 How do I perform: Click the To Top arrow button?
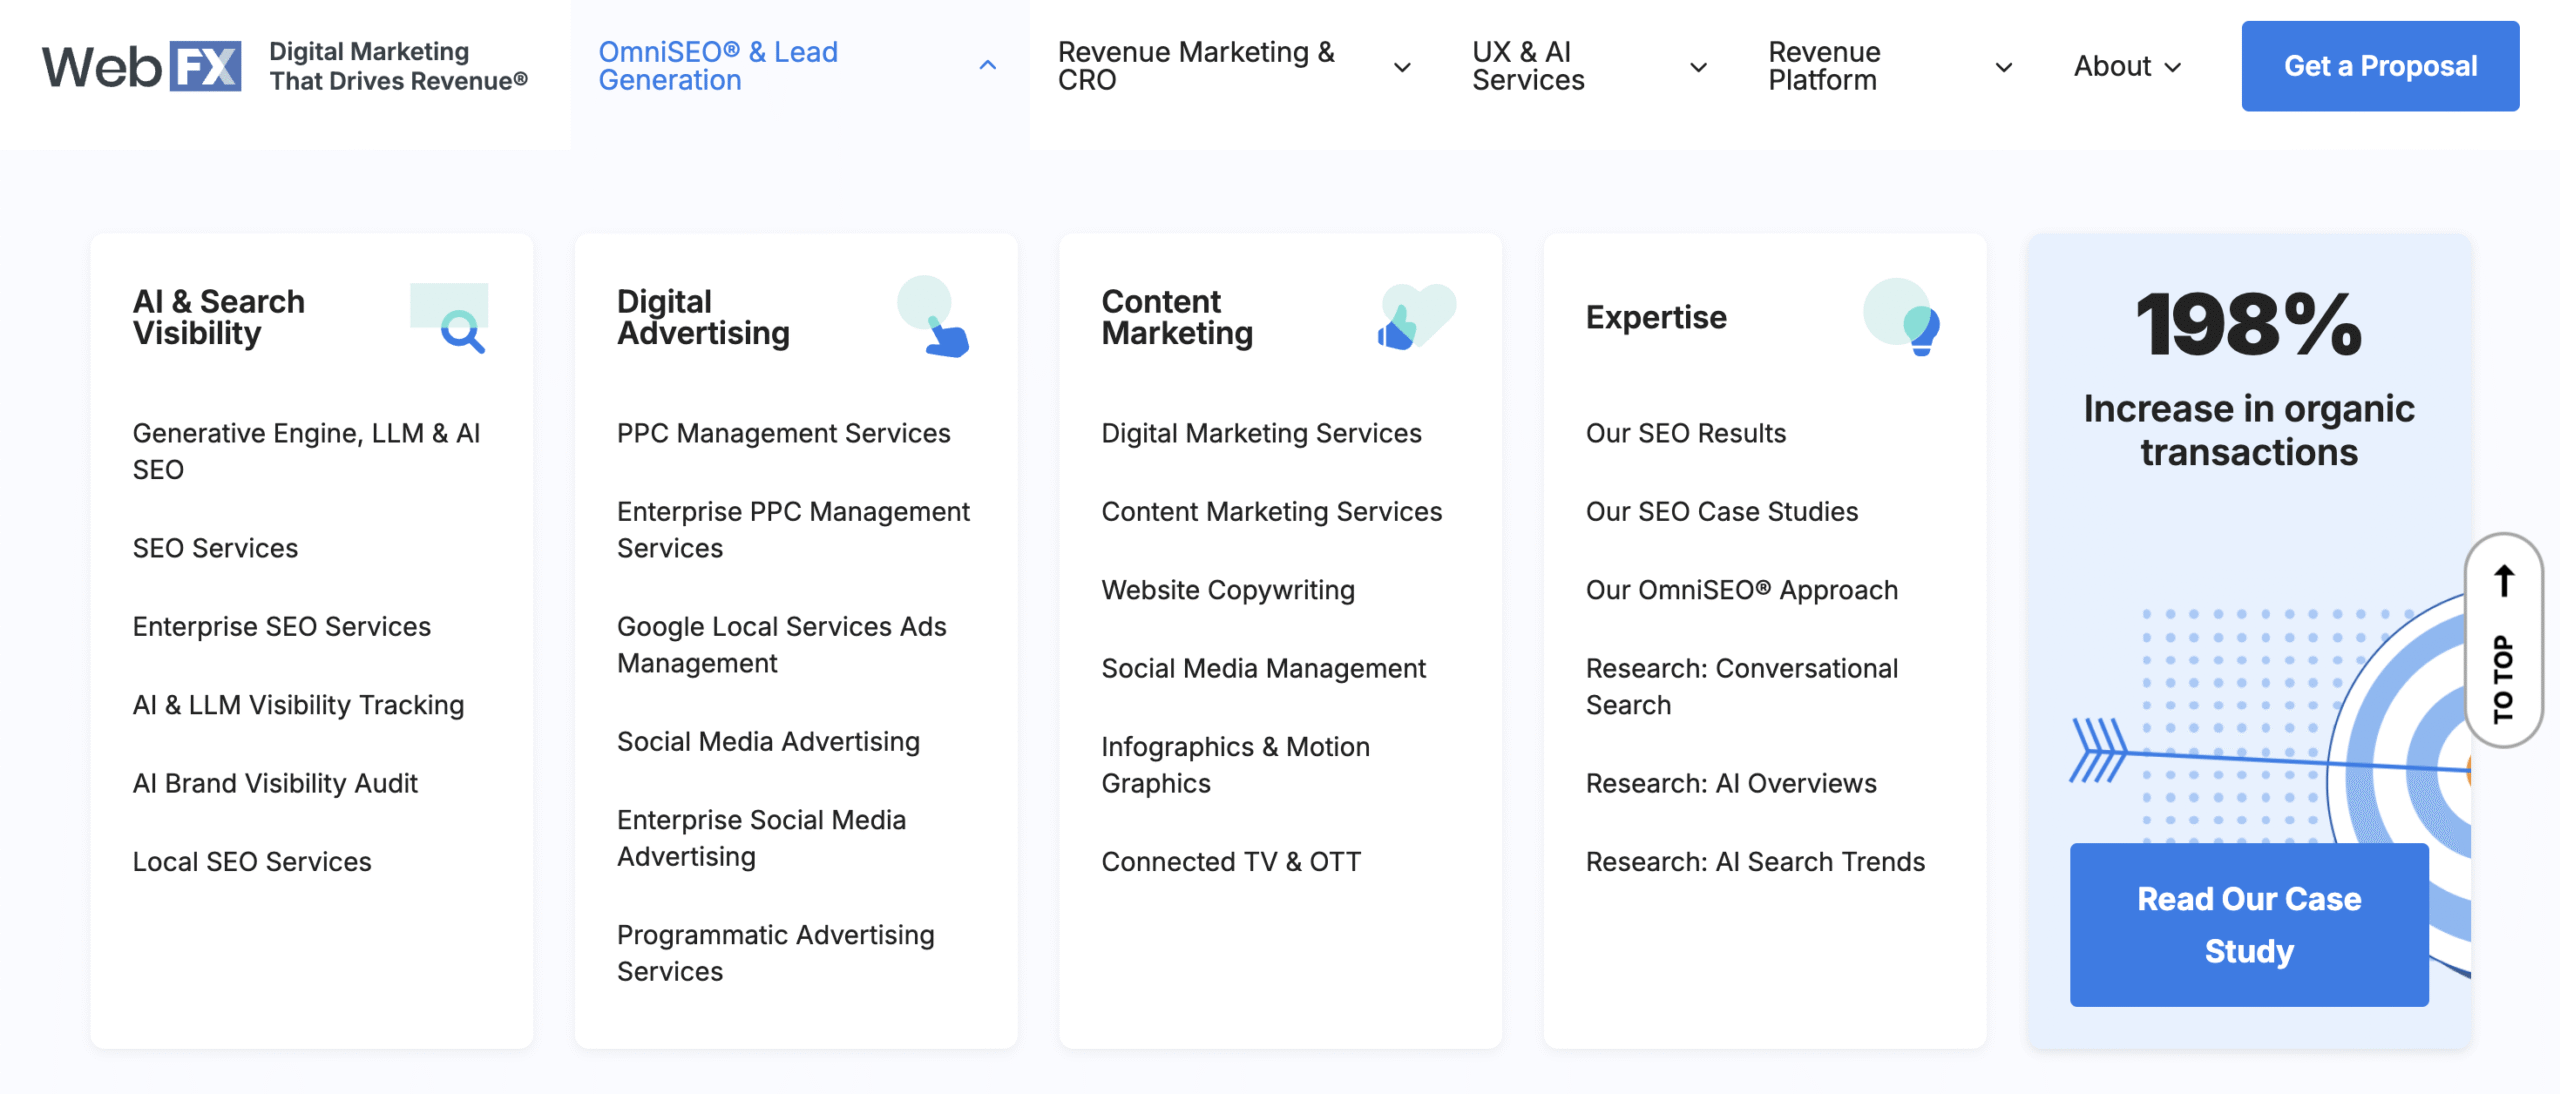pos(2503,639)
